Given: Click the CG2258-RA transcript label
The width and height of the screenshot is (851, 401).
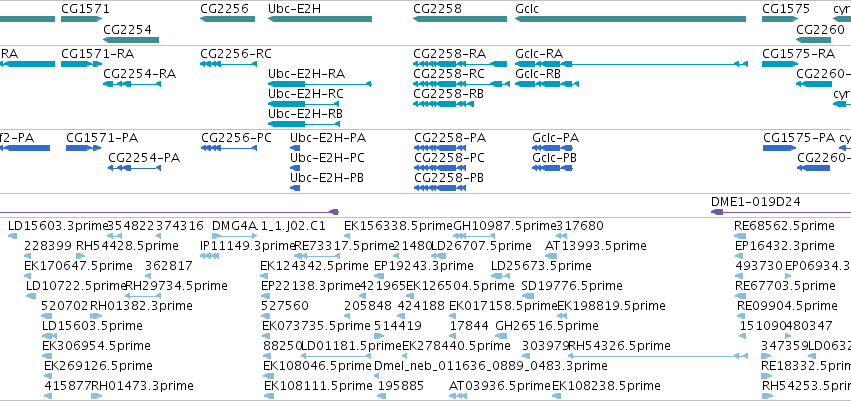Looking at the screenshot, I should 450,54.
